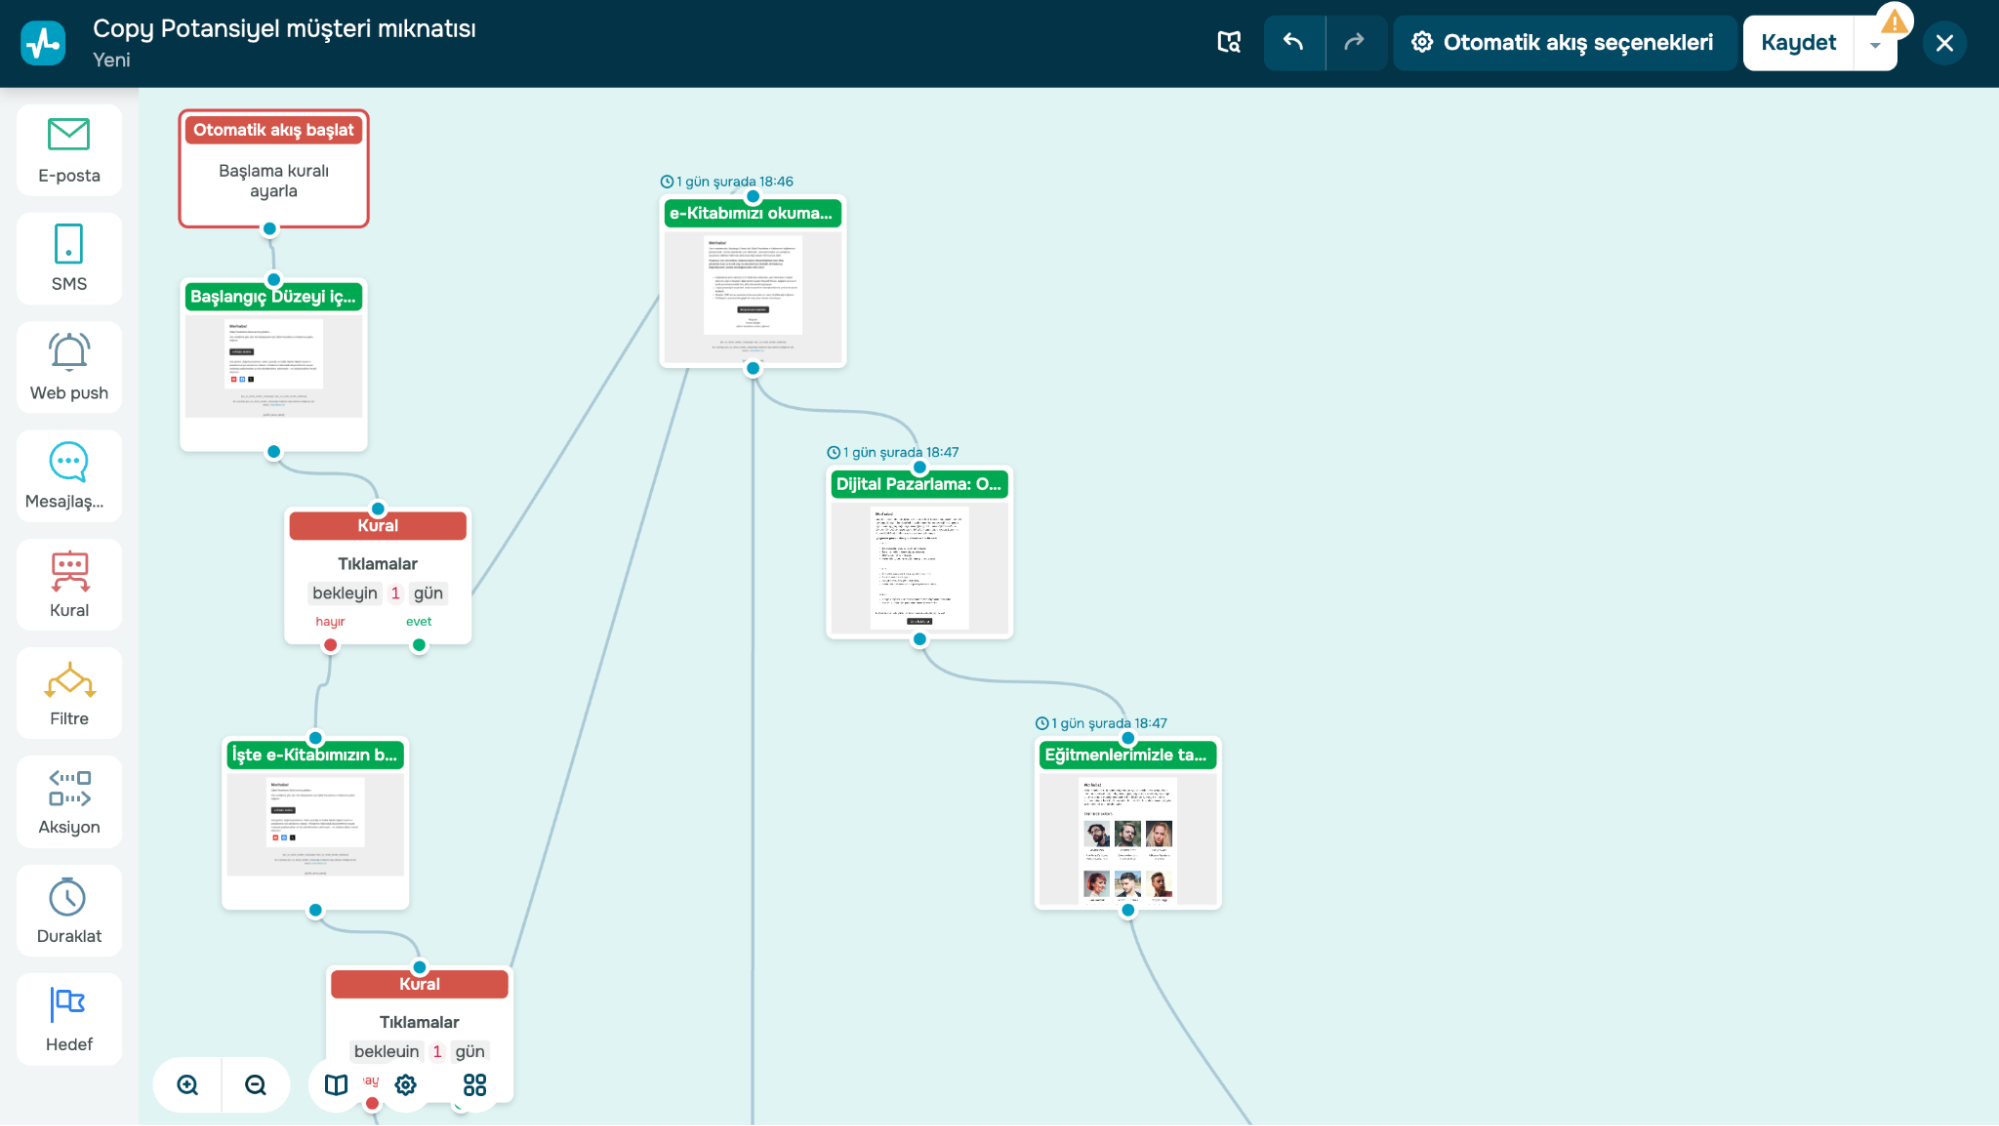The image size is (1999, 1126).
Task: Pick the Web push bell icon
Action: tap(69, 352)
